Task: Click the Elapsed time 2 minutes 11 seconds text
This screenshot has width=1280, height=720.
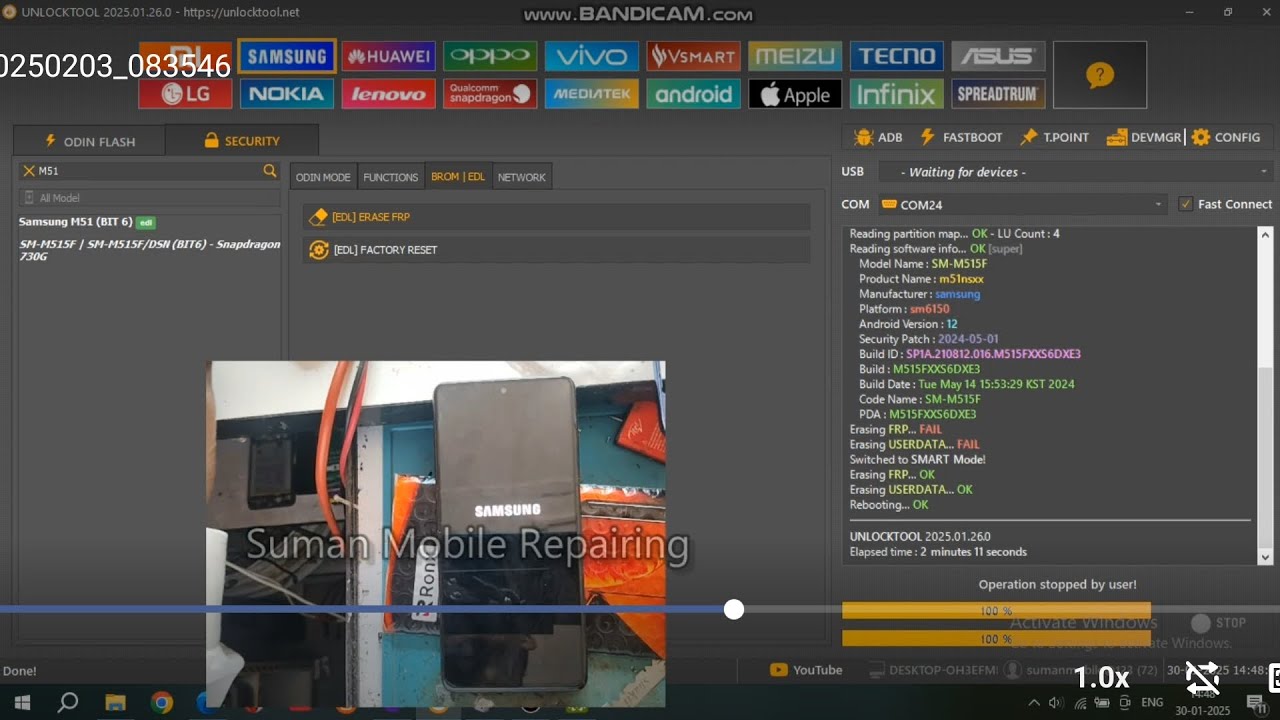Action: click(x=938, y=551)
